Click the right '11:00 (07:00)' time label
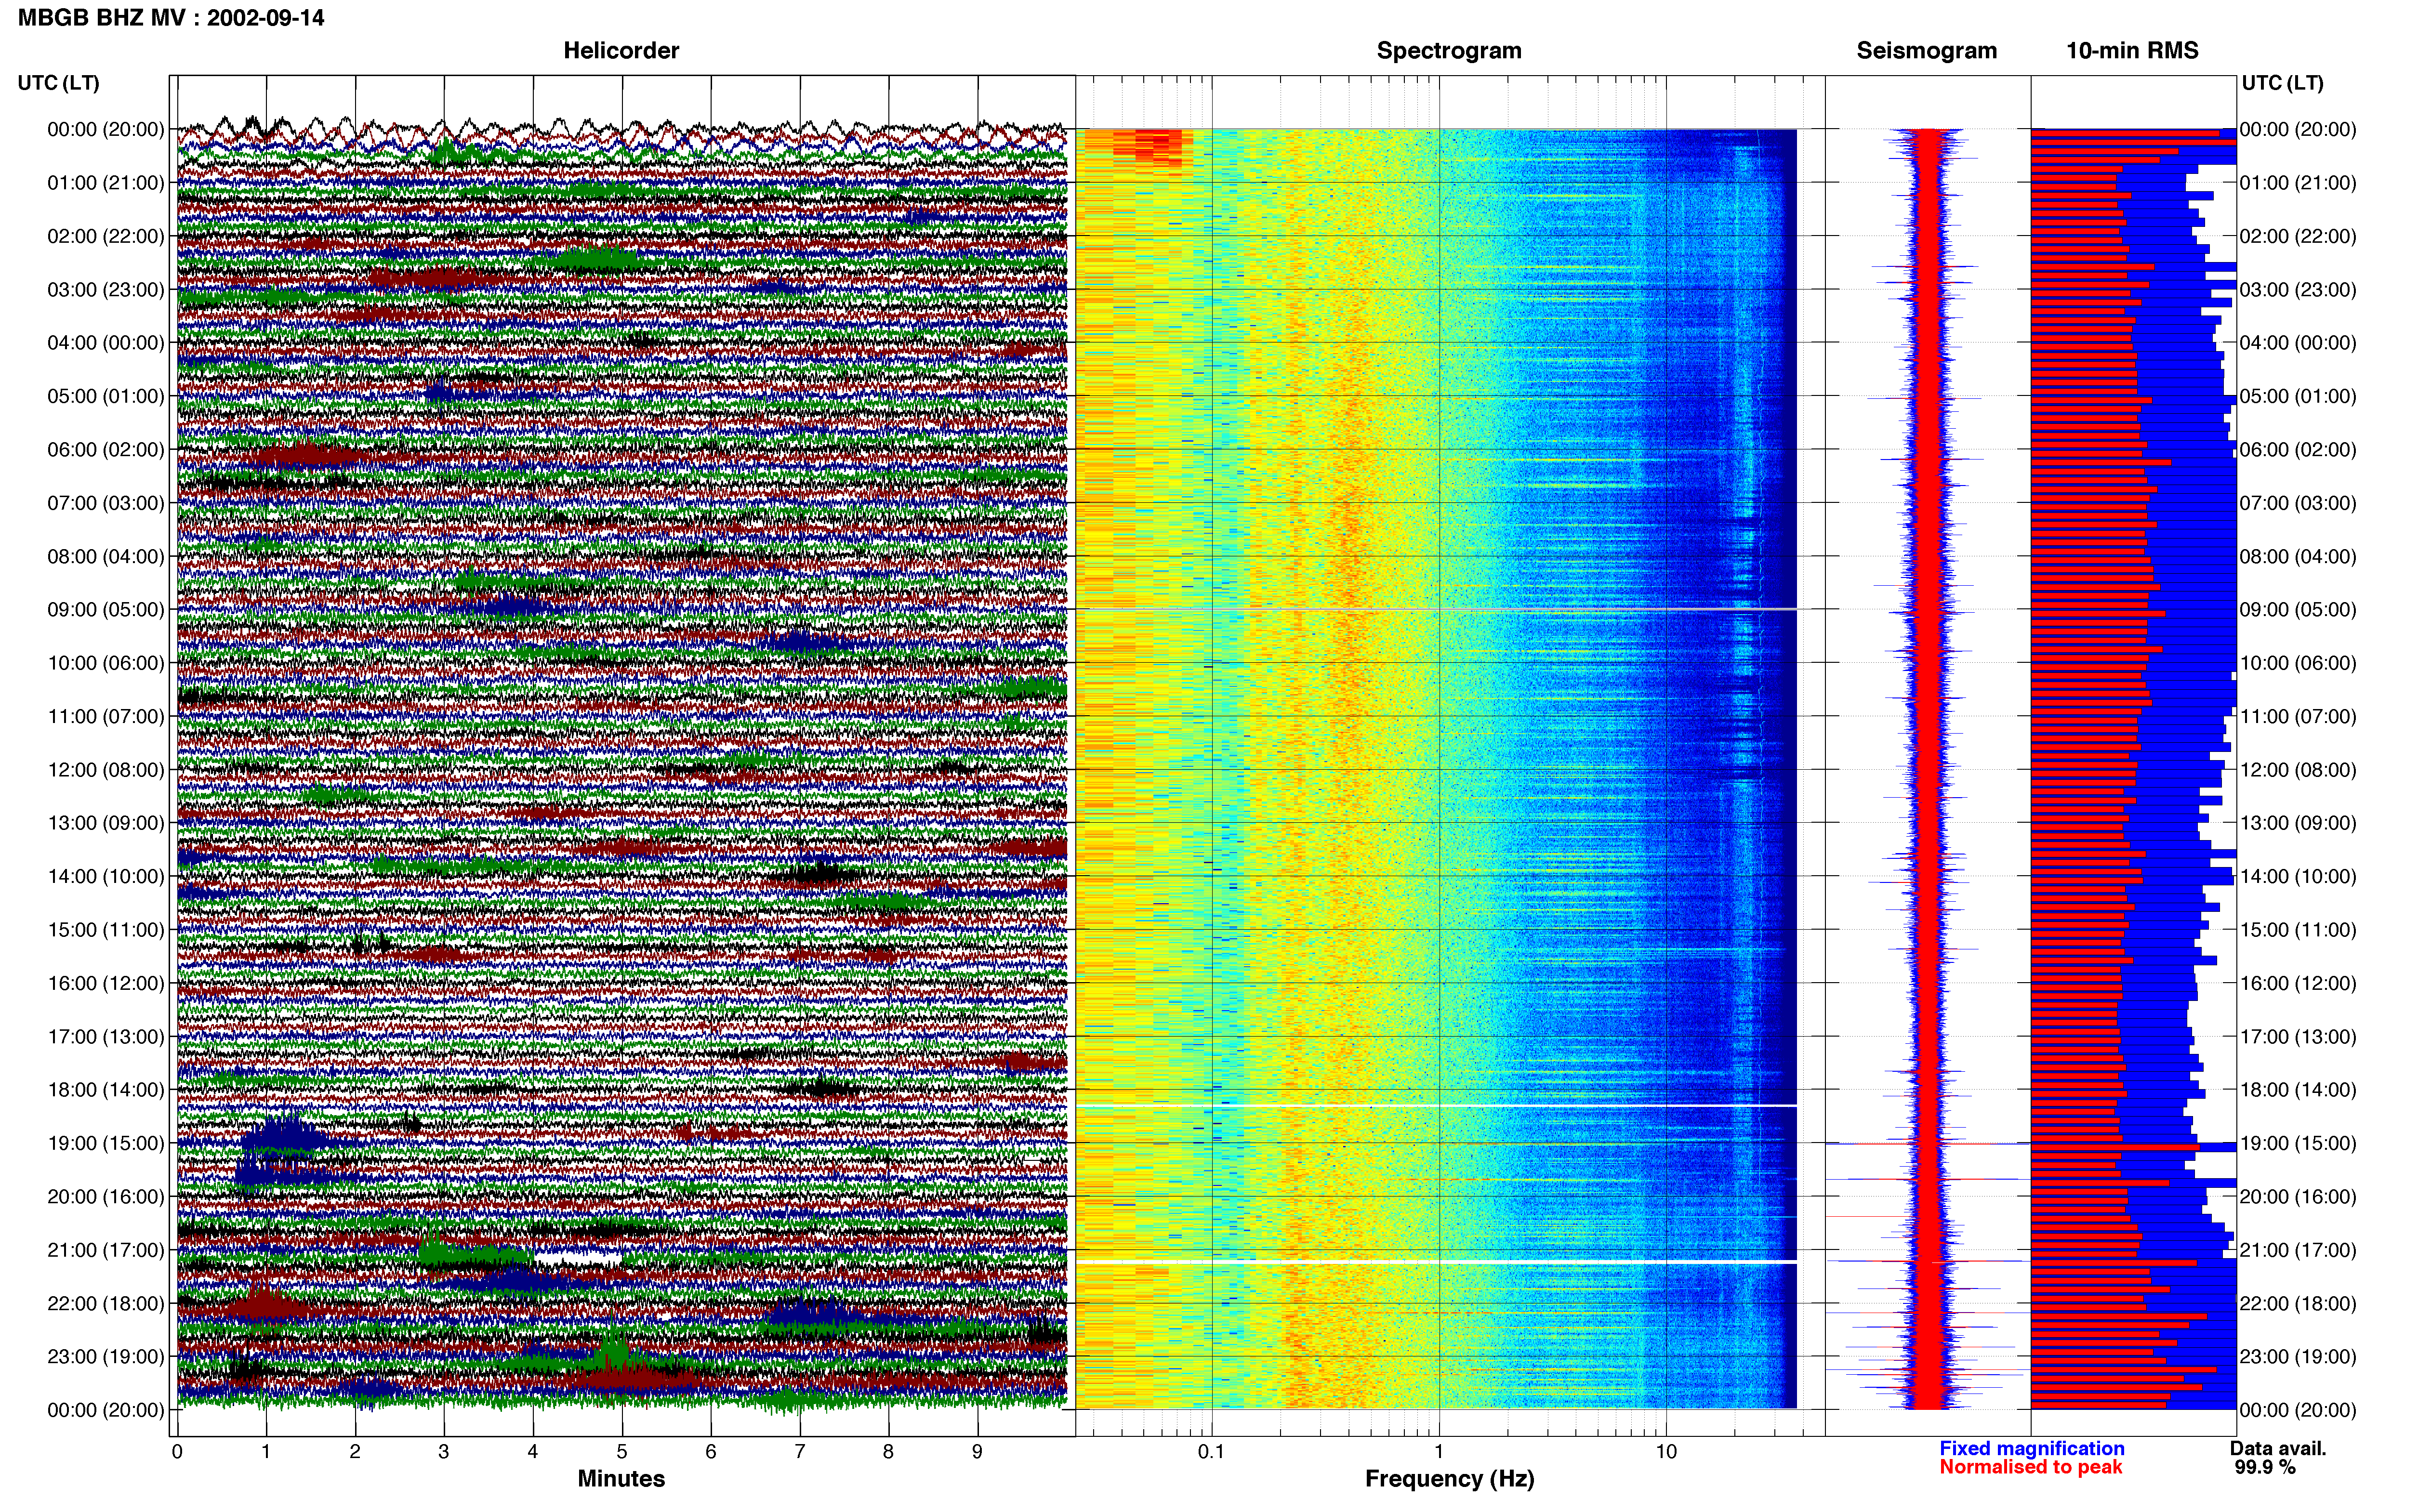This screenshot has width=2418, height=1512. [2298, 717]
